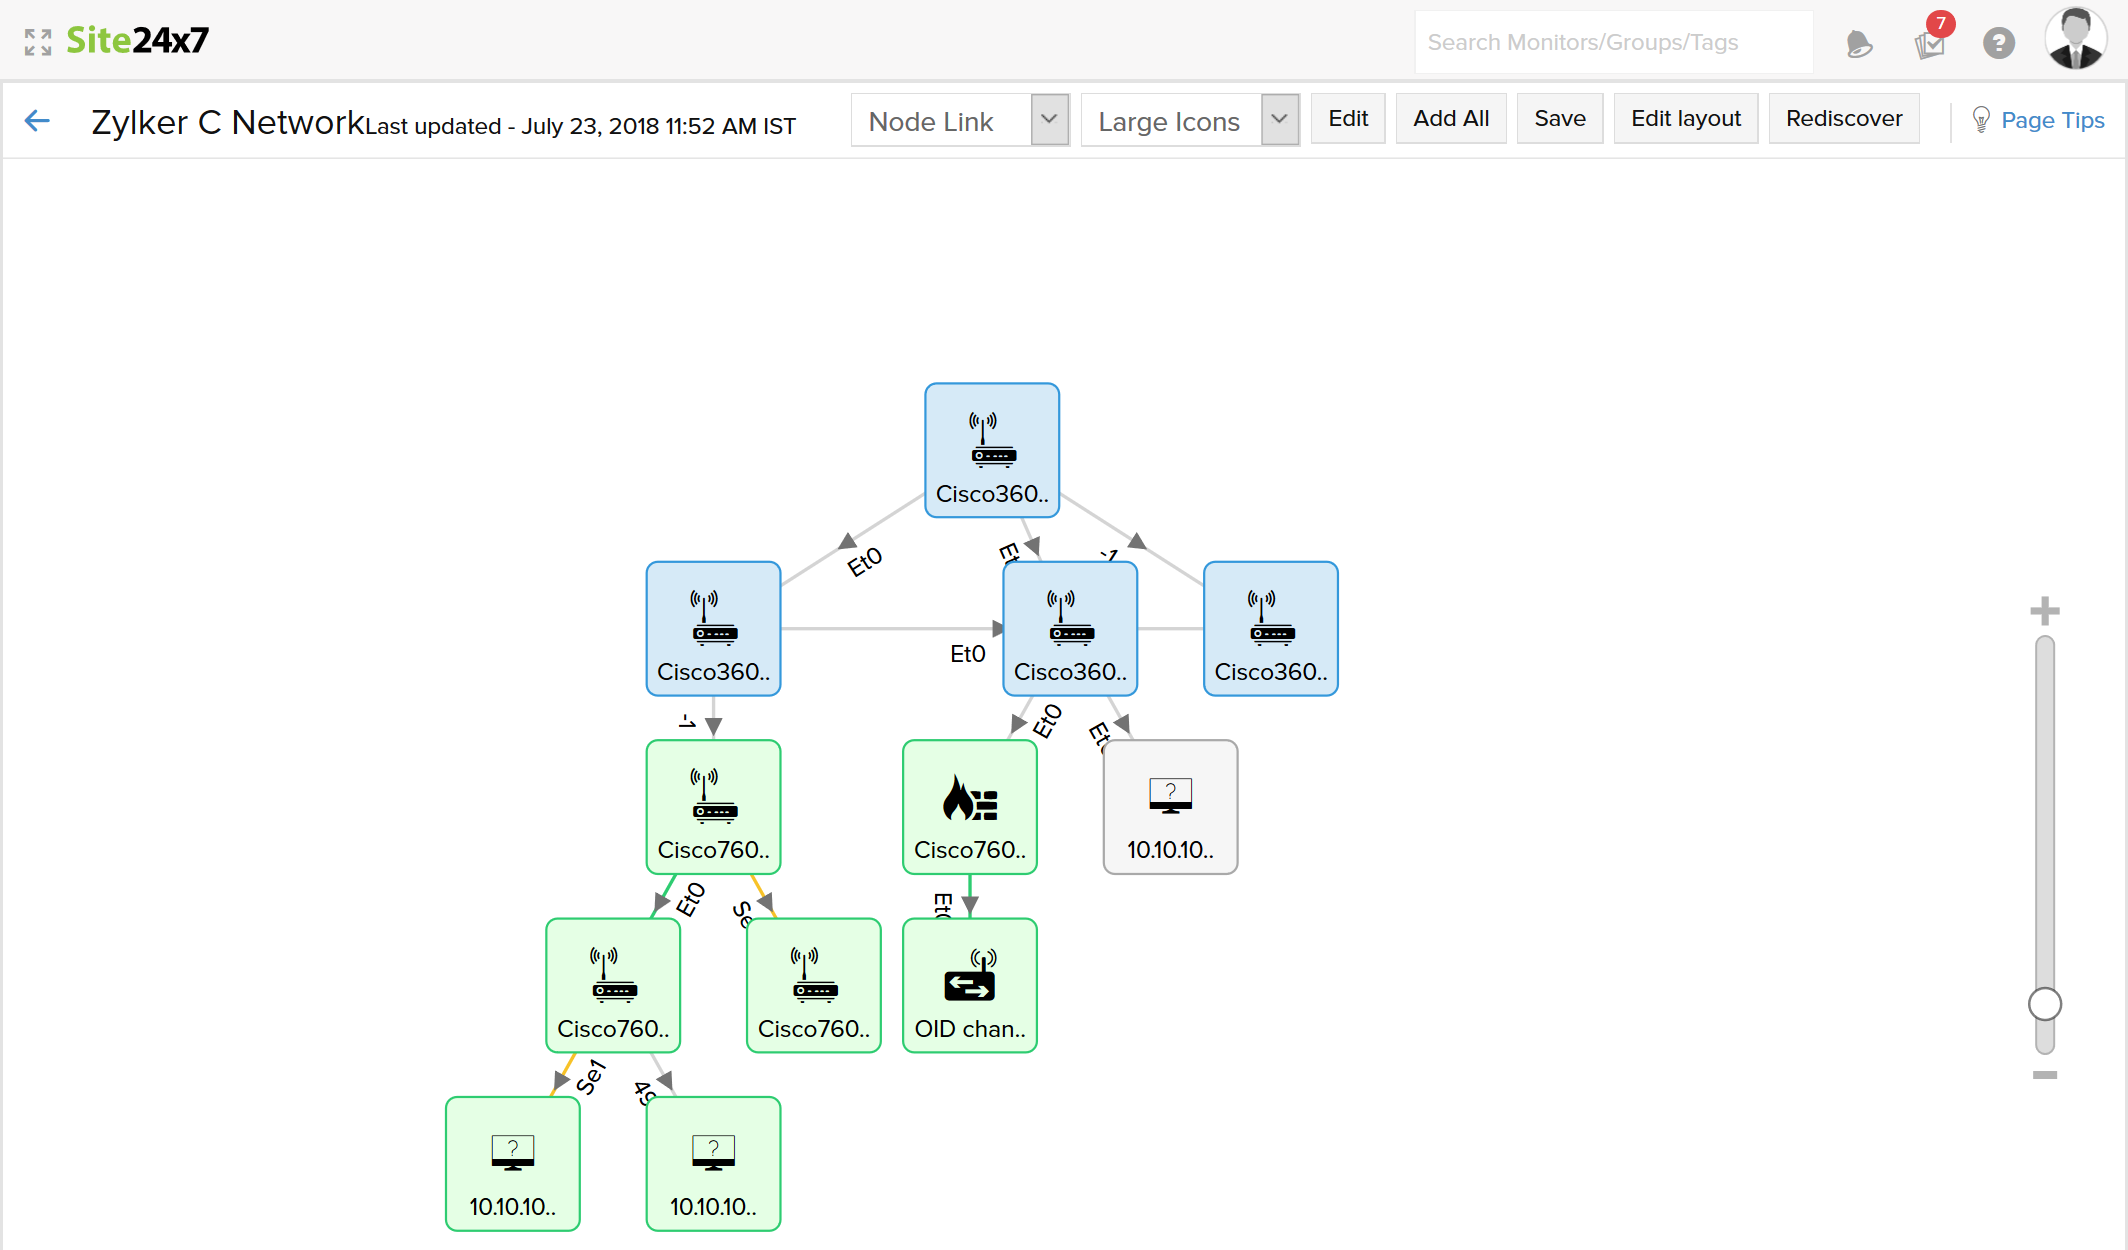Screen dimensions: 2128x1250
Task: Expand the Large Icons dropdown
Action: pos(1189,121)
